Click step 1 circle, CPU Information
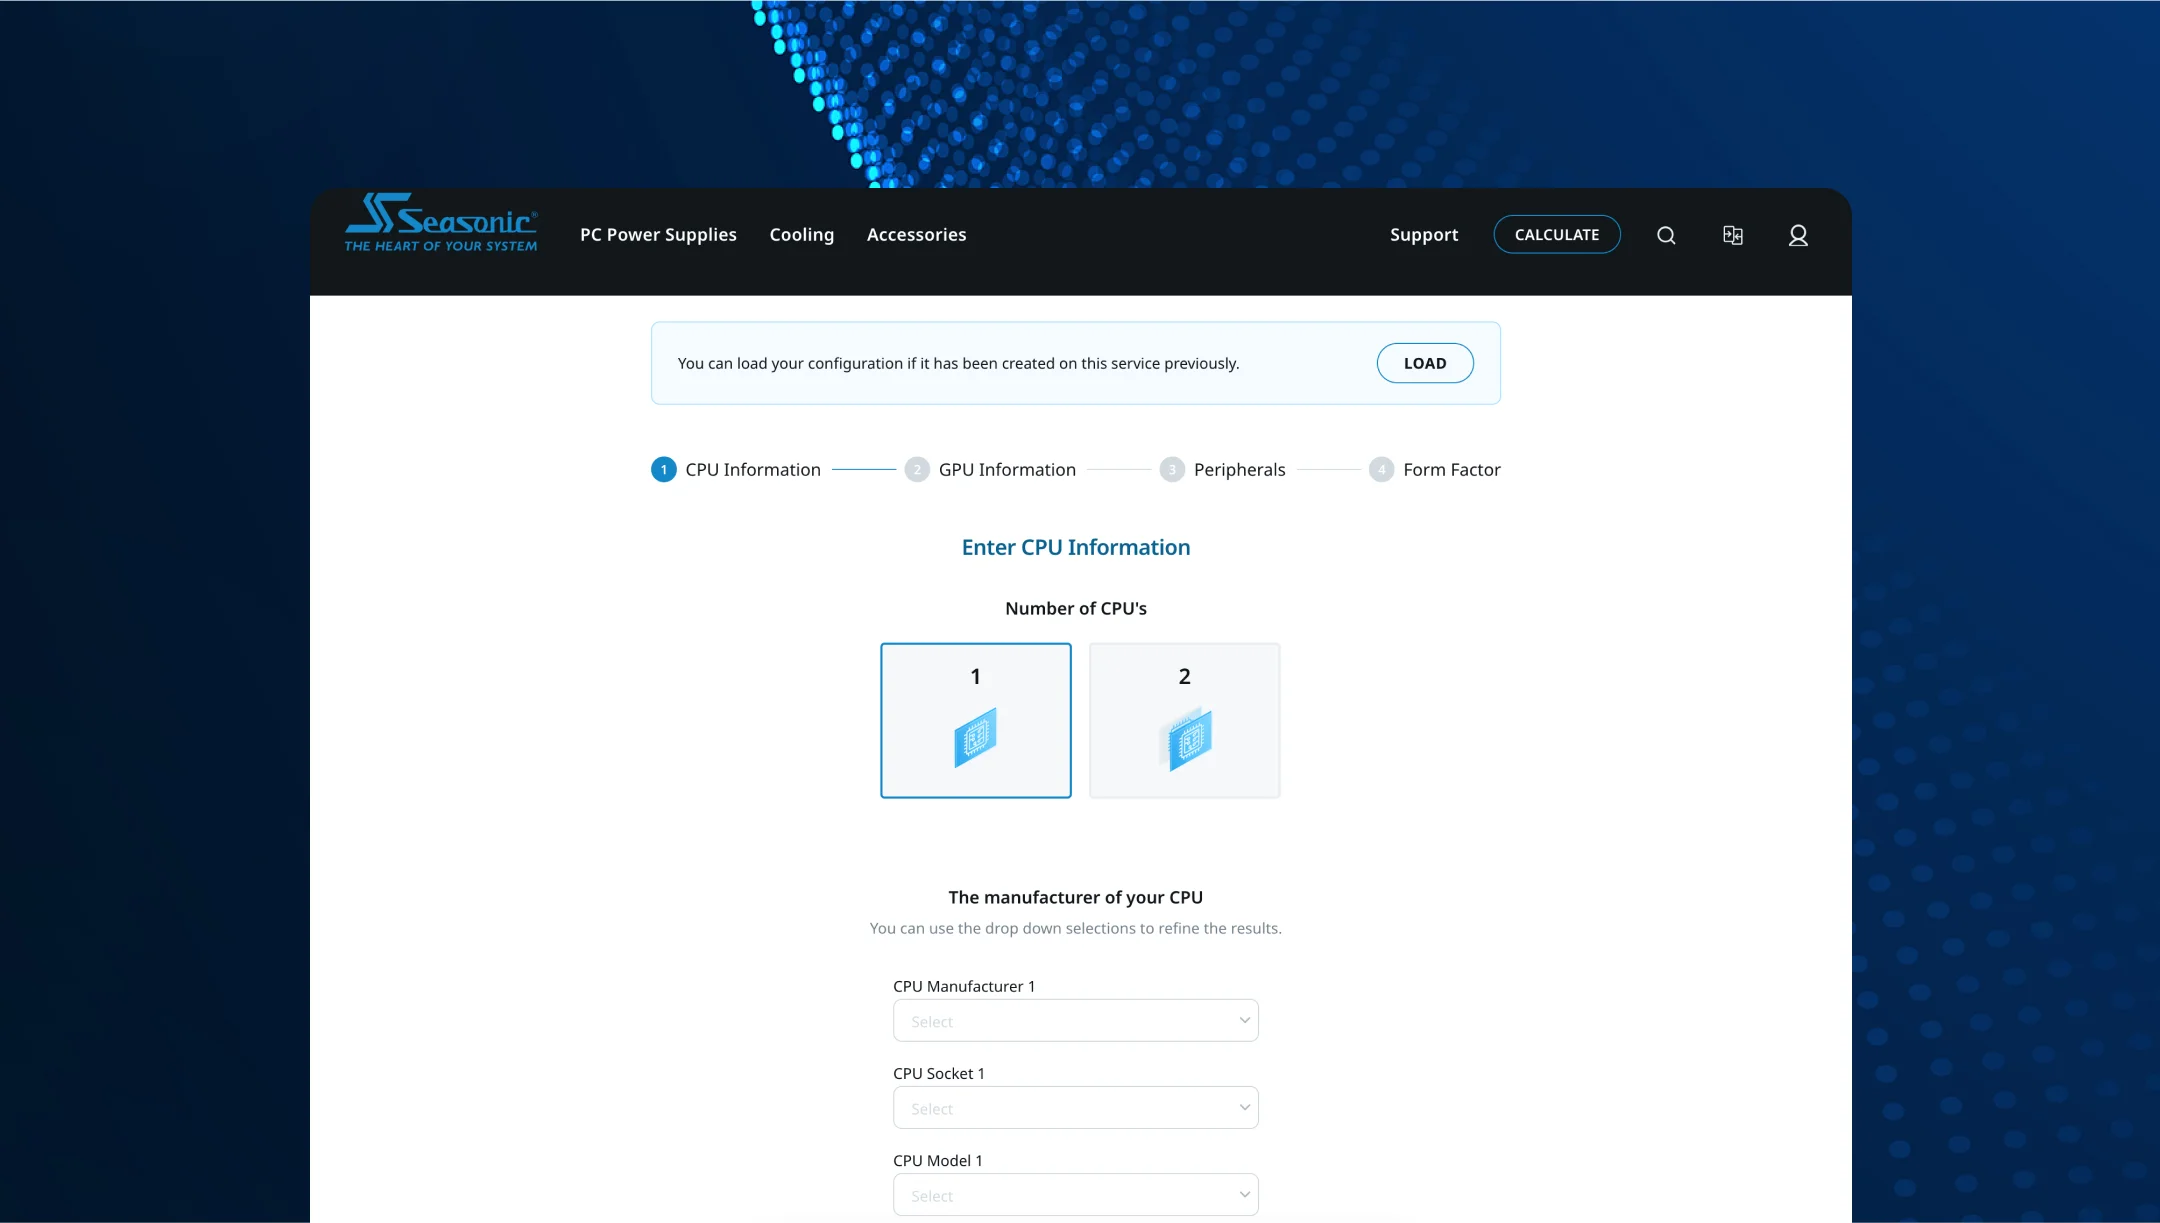The image size is (2160, 1223). (664, 470)
